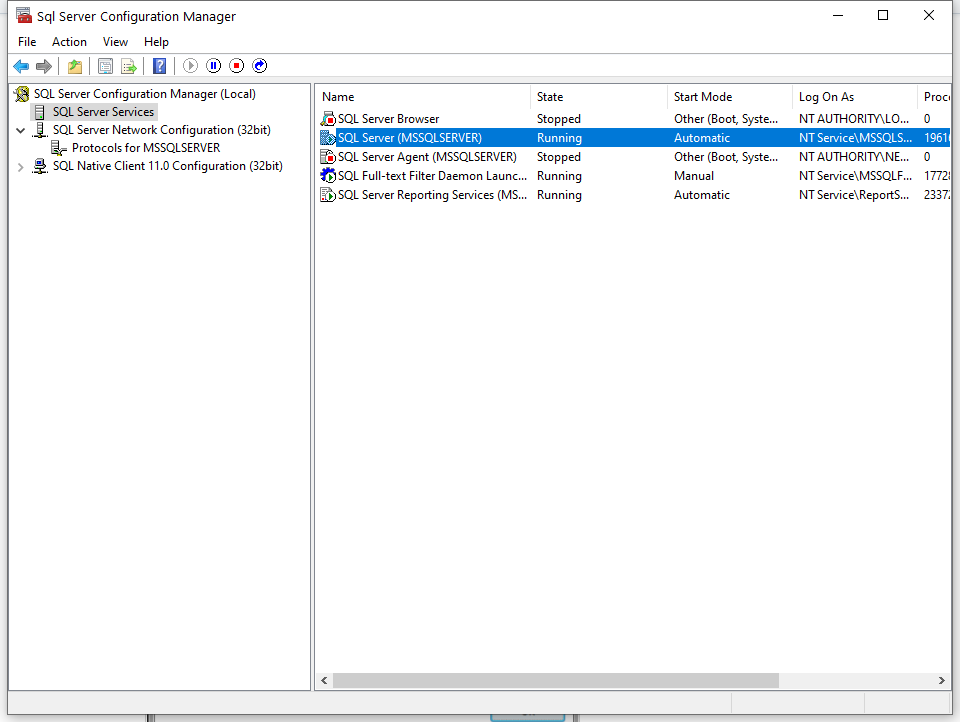
Task: Select SQL Native Client 11.0 Configuration label
Action: coord(168,166)
